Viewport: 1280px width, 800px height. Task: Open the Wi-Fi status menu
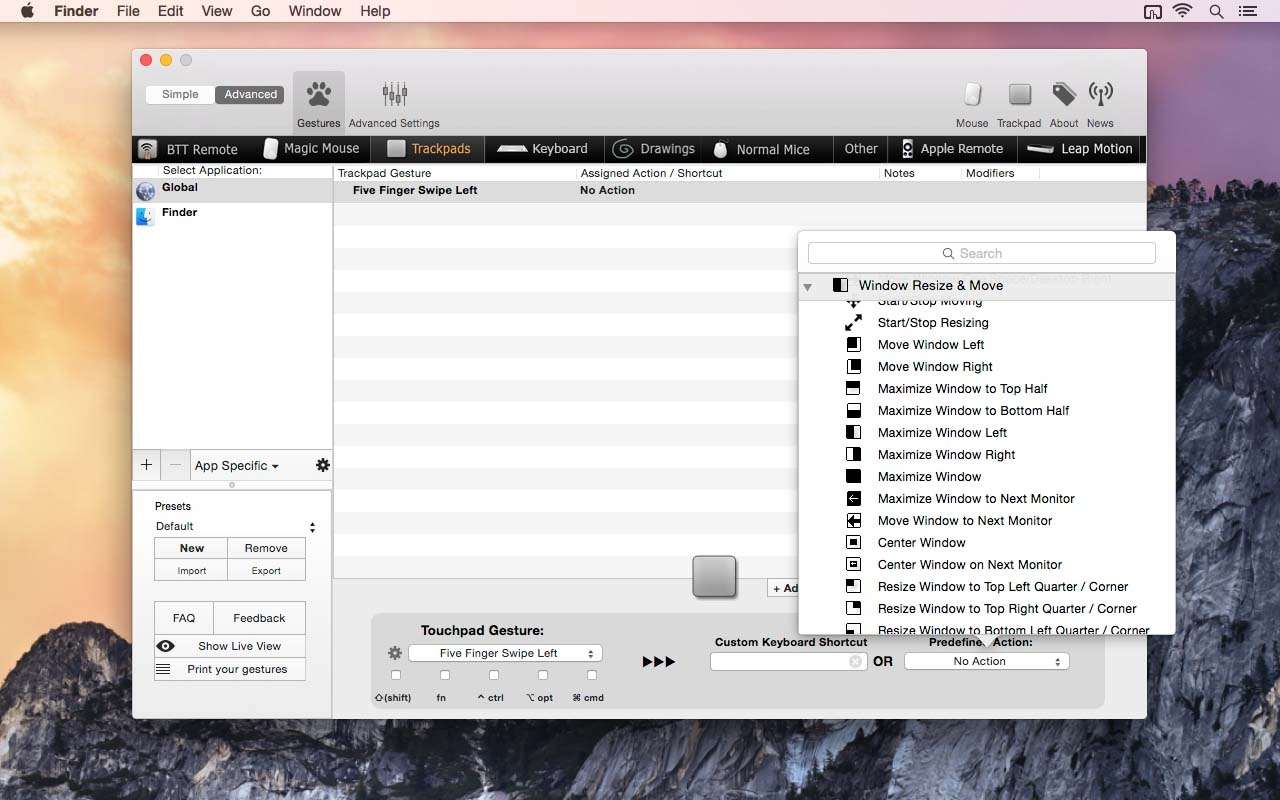pyautogui.click(x=1183, y=11)
